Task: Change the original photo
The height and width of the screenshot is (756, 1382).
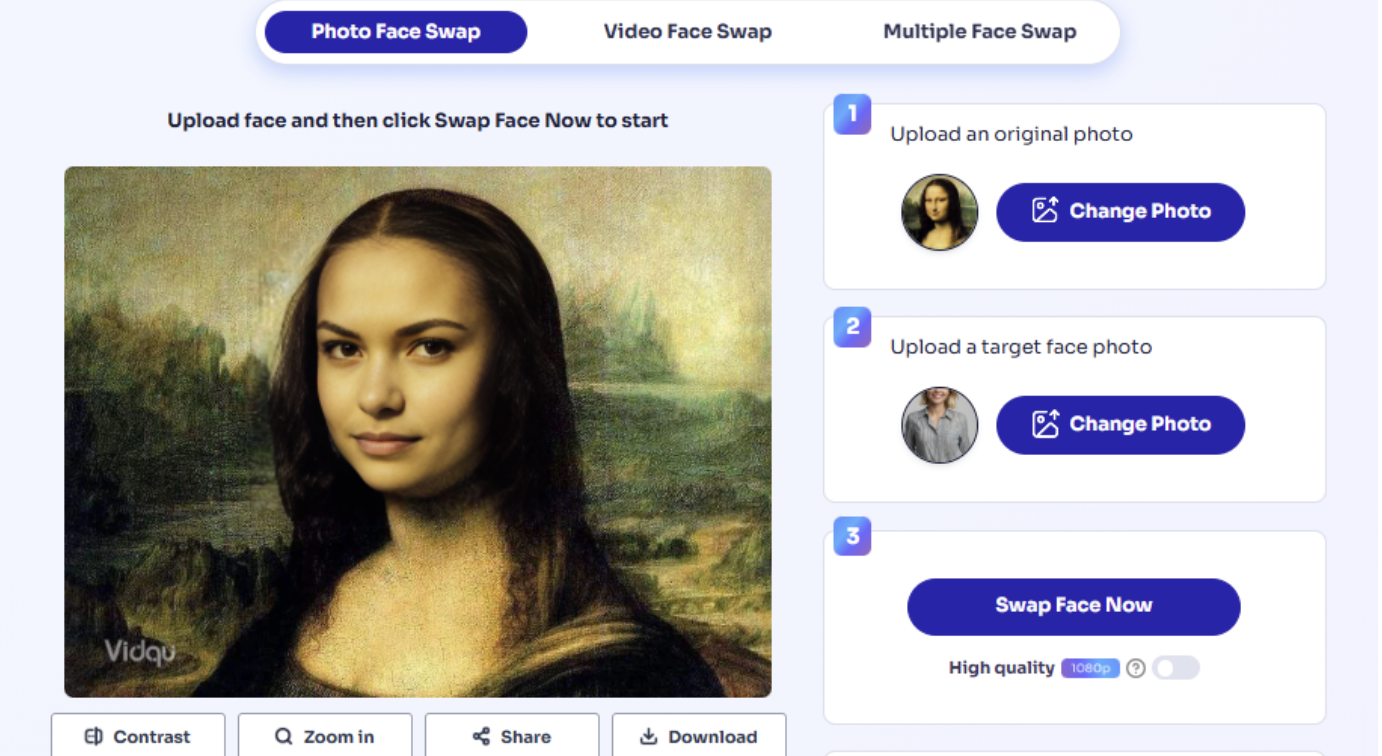Action: coord(1120,212)
